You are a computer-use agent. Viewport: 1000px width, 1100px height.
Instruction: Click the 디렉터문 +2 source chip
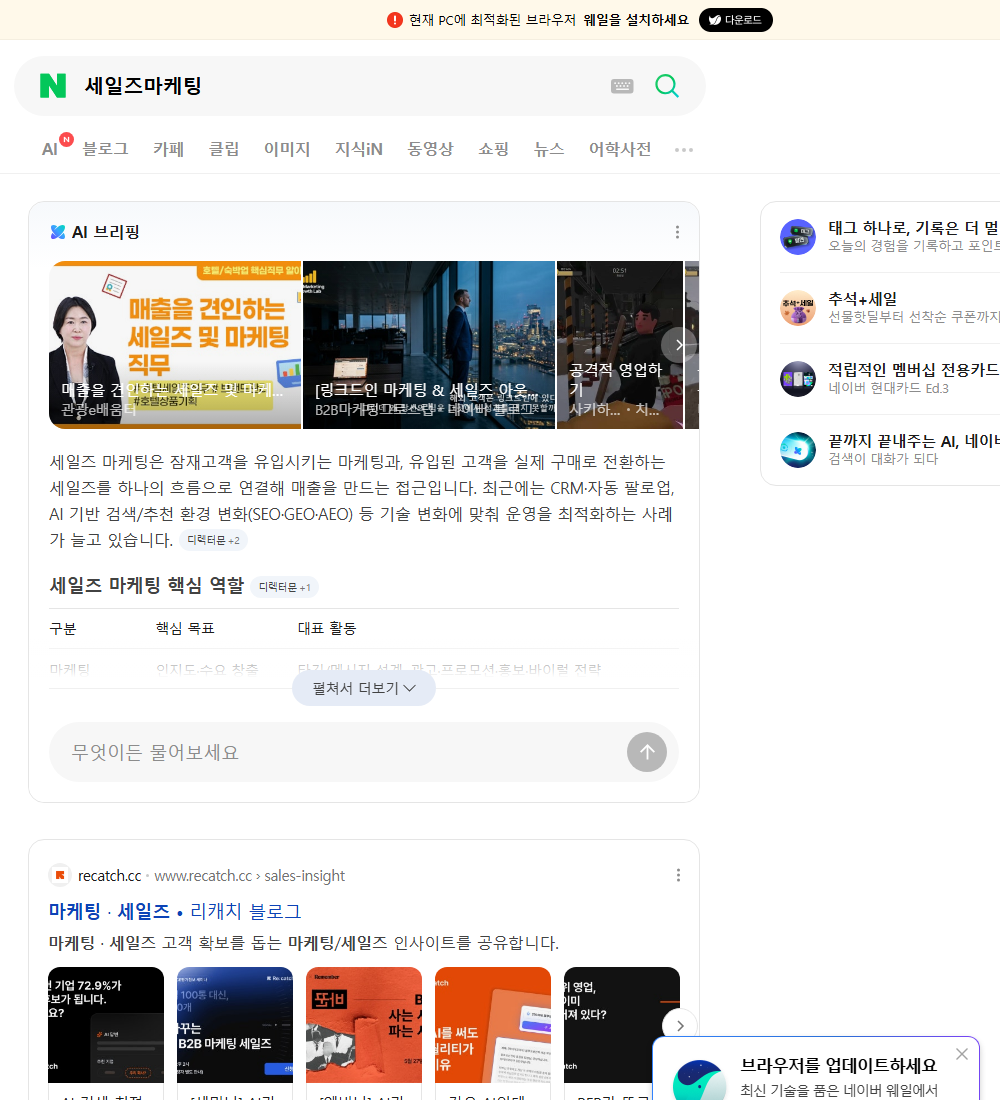coord(213,540)
